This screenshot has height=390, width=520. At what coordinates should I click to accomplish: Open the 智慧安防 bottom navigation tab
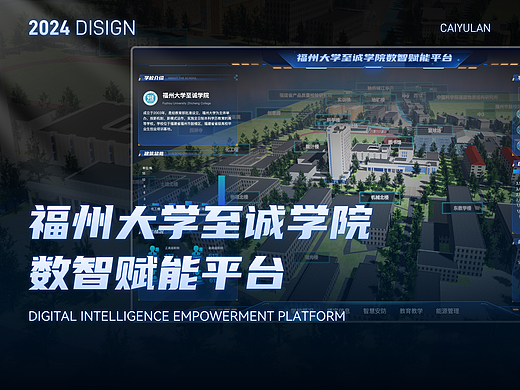pyautogui.click(x=374, y=311)
